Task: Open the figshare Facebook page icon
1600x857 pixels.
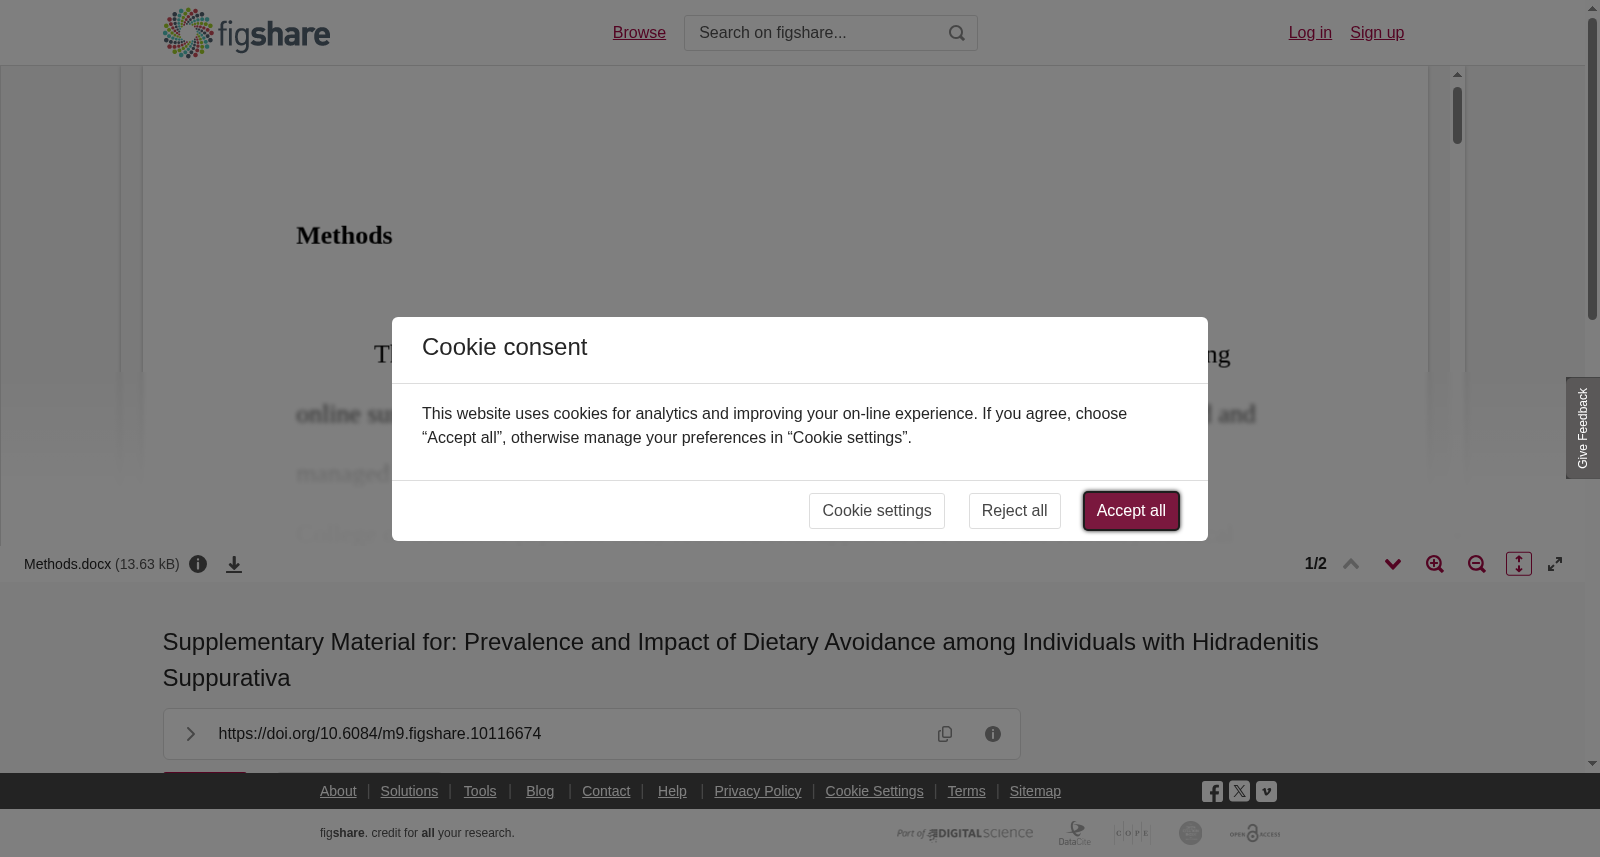Action: [x=1212, y=792]
